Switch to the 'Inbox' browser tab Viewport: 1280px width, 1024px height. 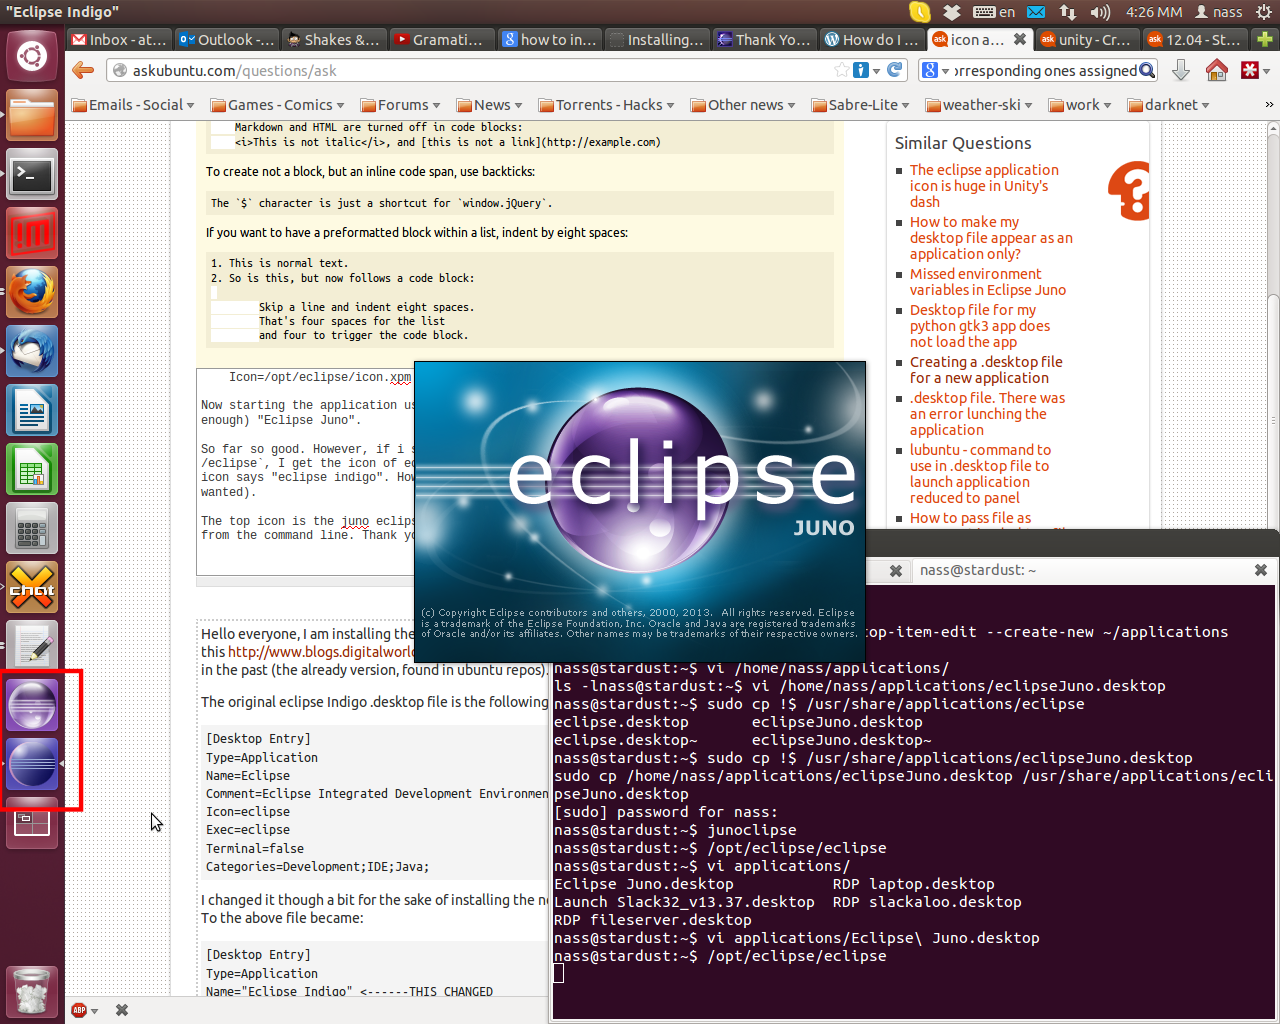120,39
